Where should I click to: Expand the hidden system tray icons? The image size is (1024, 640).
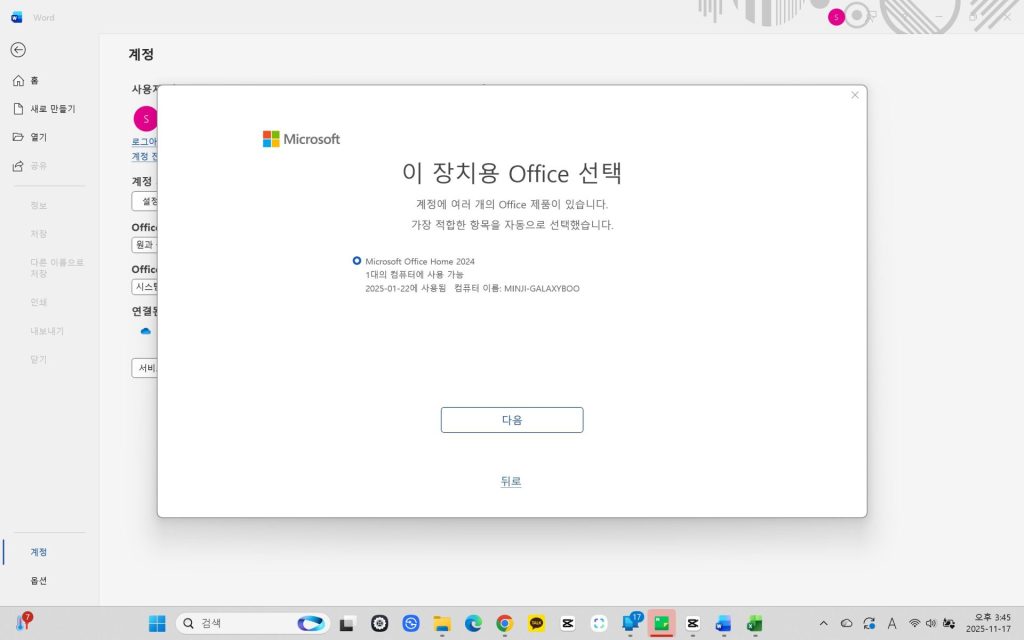click(823, 624)
